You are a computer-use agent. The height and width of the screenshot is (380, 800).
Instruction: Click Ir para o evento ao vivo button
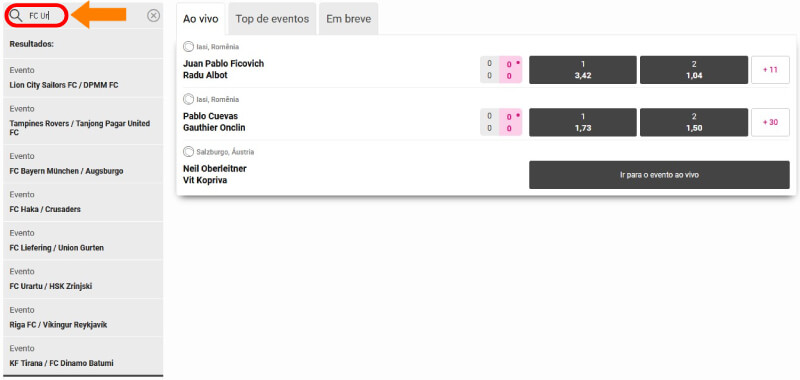[x=659, y=175]
